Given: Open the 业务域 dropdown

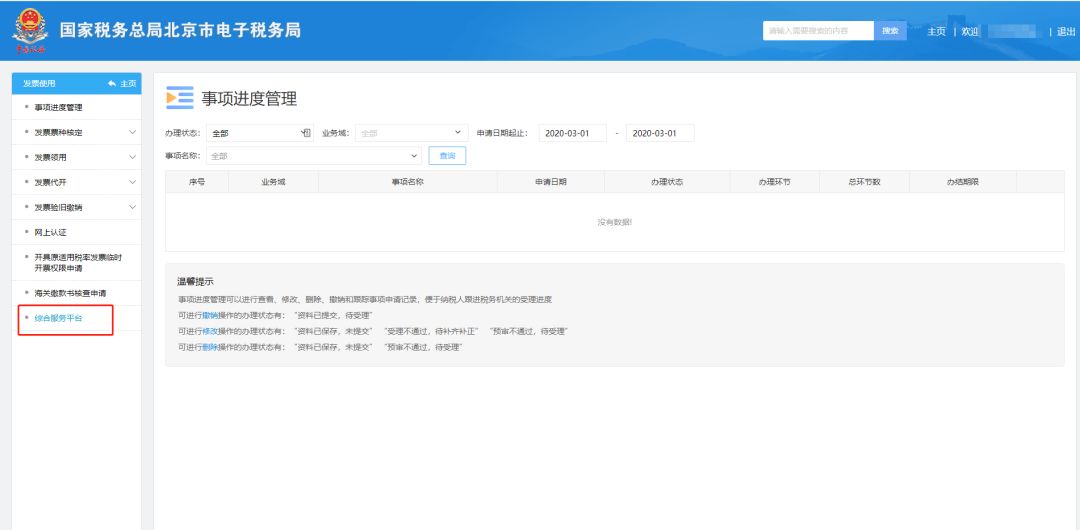Looking at the screenshot, I should pos(412,133).
